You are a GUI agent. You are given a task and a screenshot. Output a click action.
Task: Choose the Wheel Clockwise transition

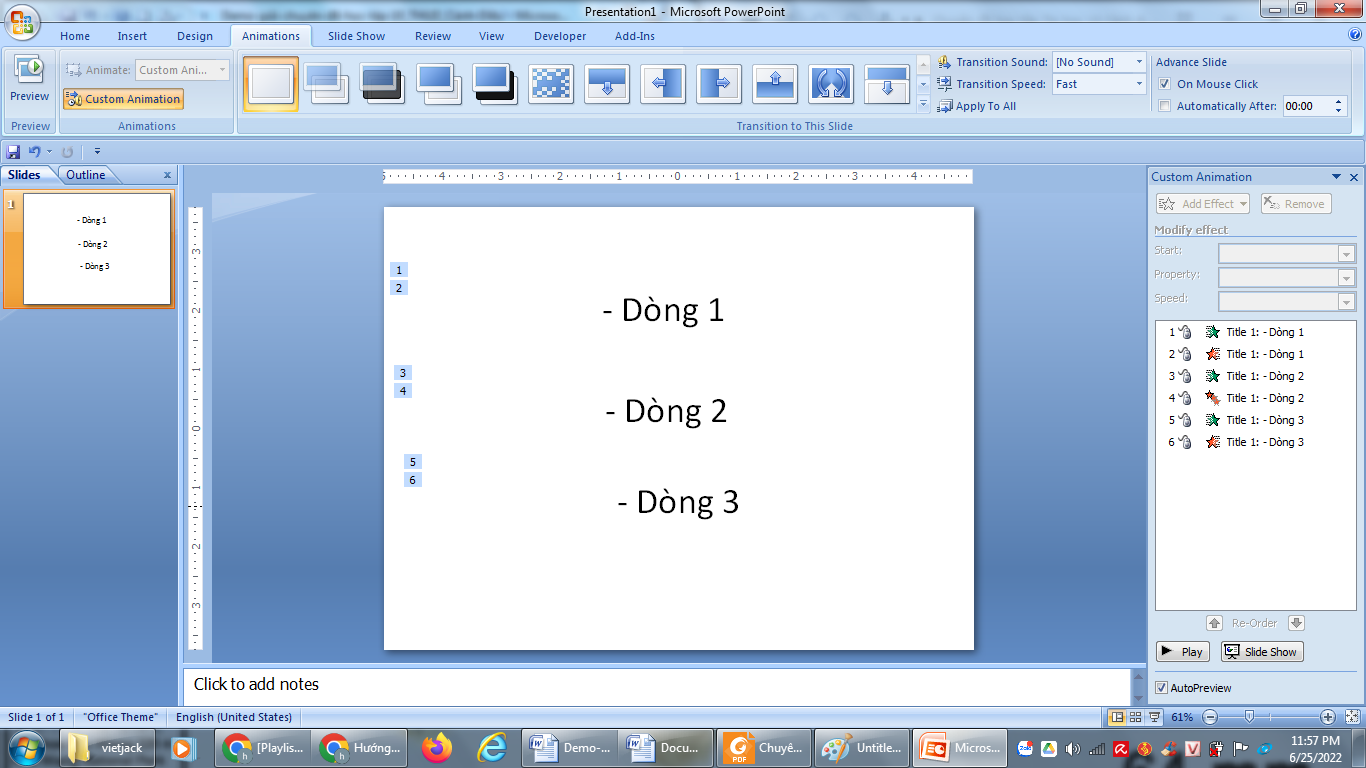tap(831, 84)
